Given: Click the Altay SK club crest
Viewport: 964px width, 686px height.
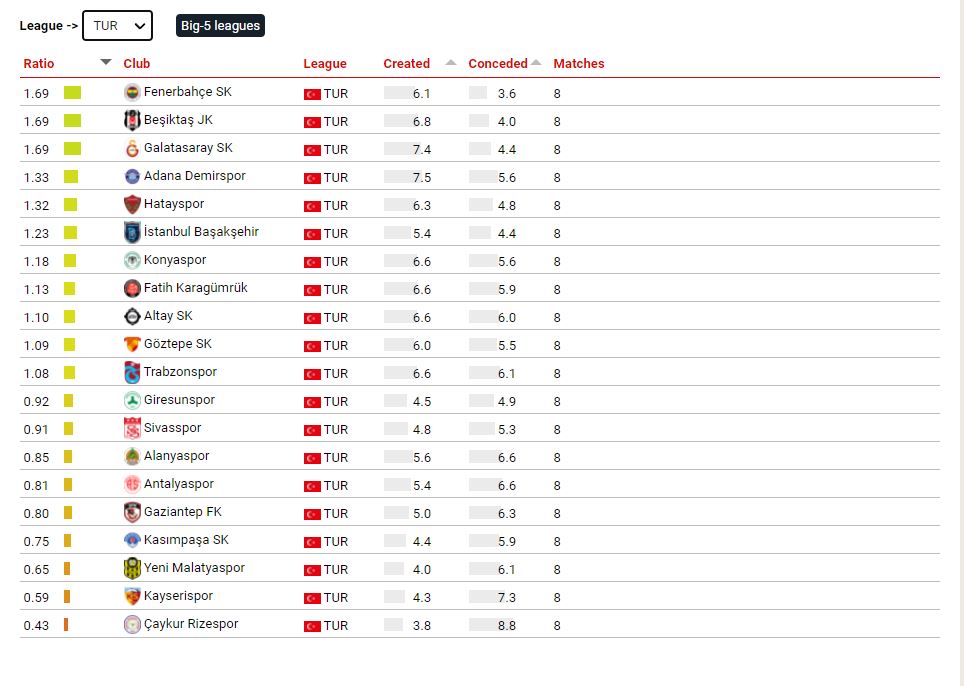Looking at the screenshot, I should click(132, 317).
